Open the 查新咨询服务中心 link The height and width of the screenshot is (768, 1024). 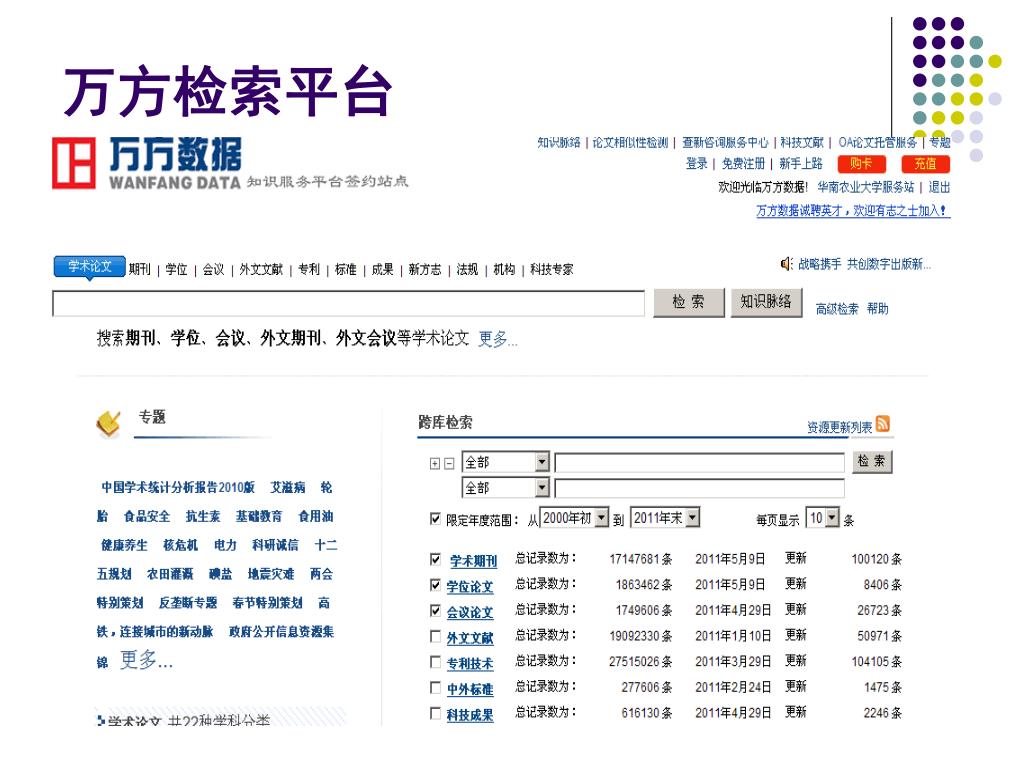point(725,142)
